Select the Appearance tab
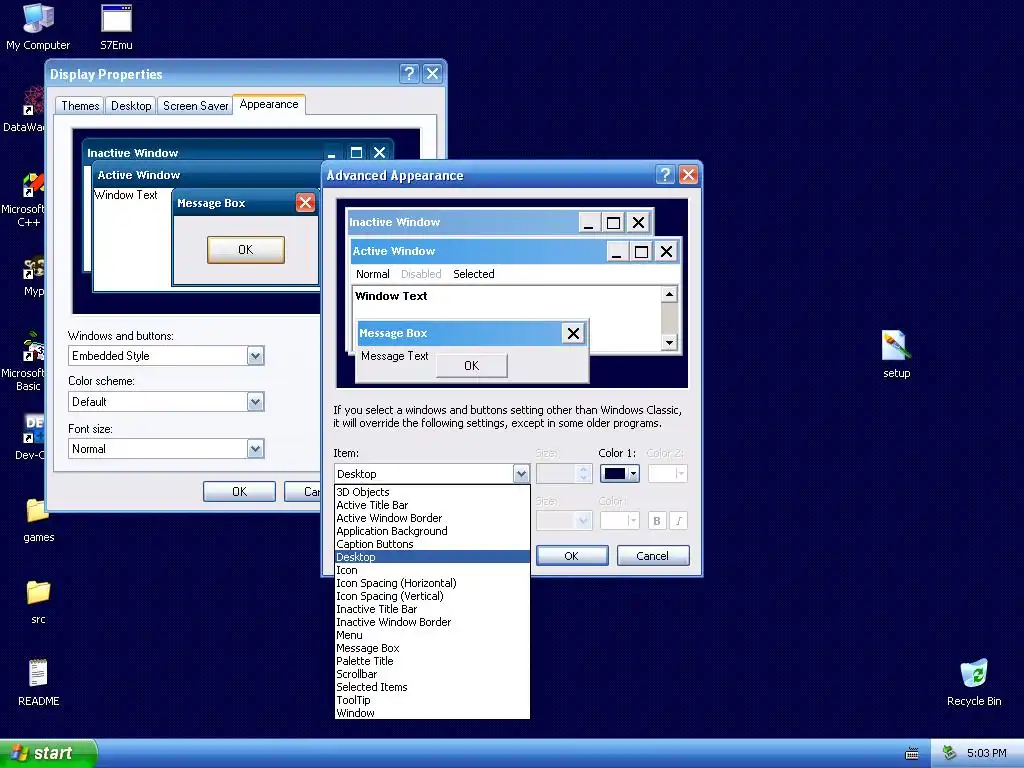 point(268,104)
